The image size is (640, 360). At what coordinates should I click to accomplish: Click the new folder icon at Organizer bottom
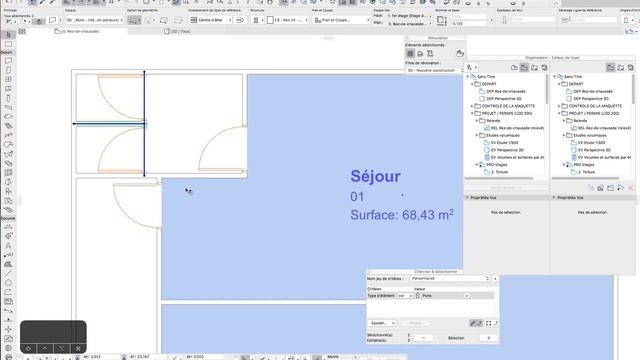(x=610, y=188)
